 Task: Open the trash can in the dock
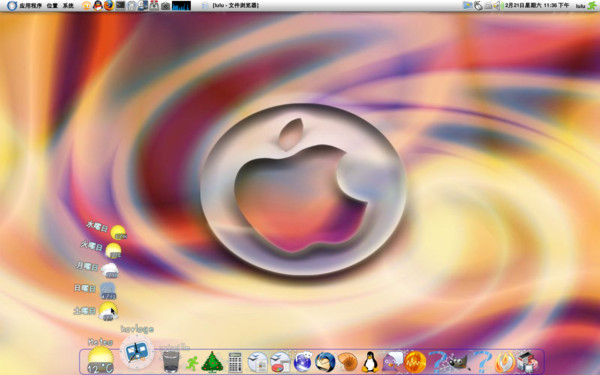tap(171, 361)
